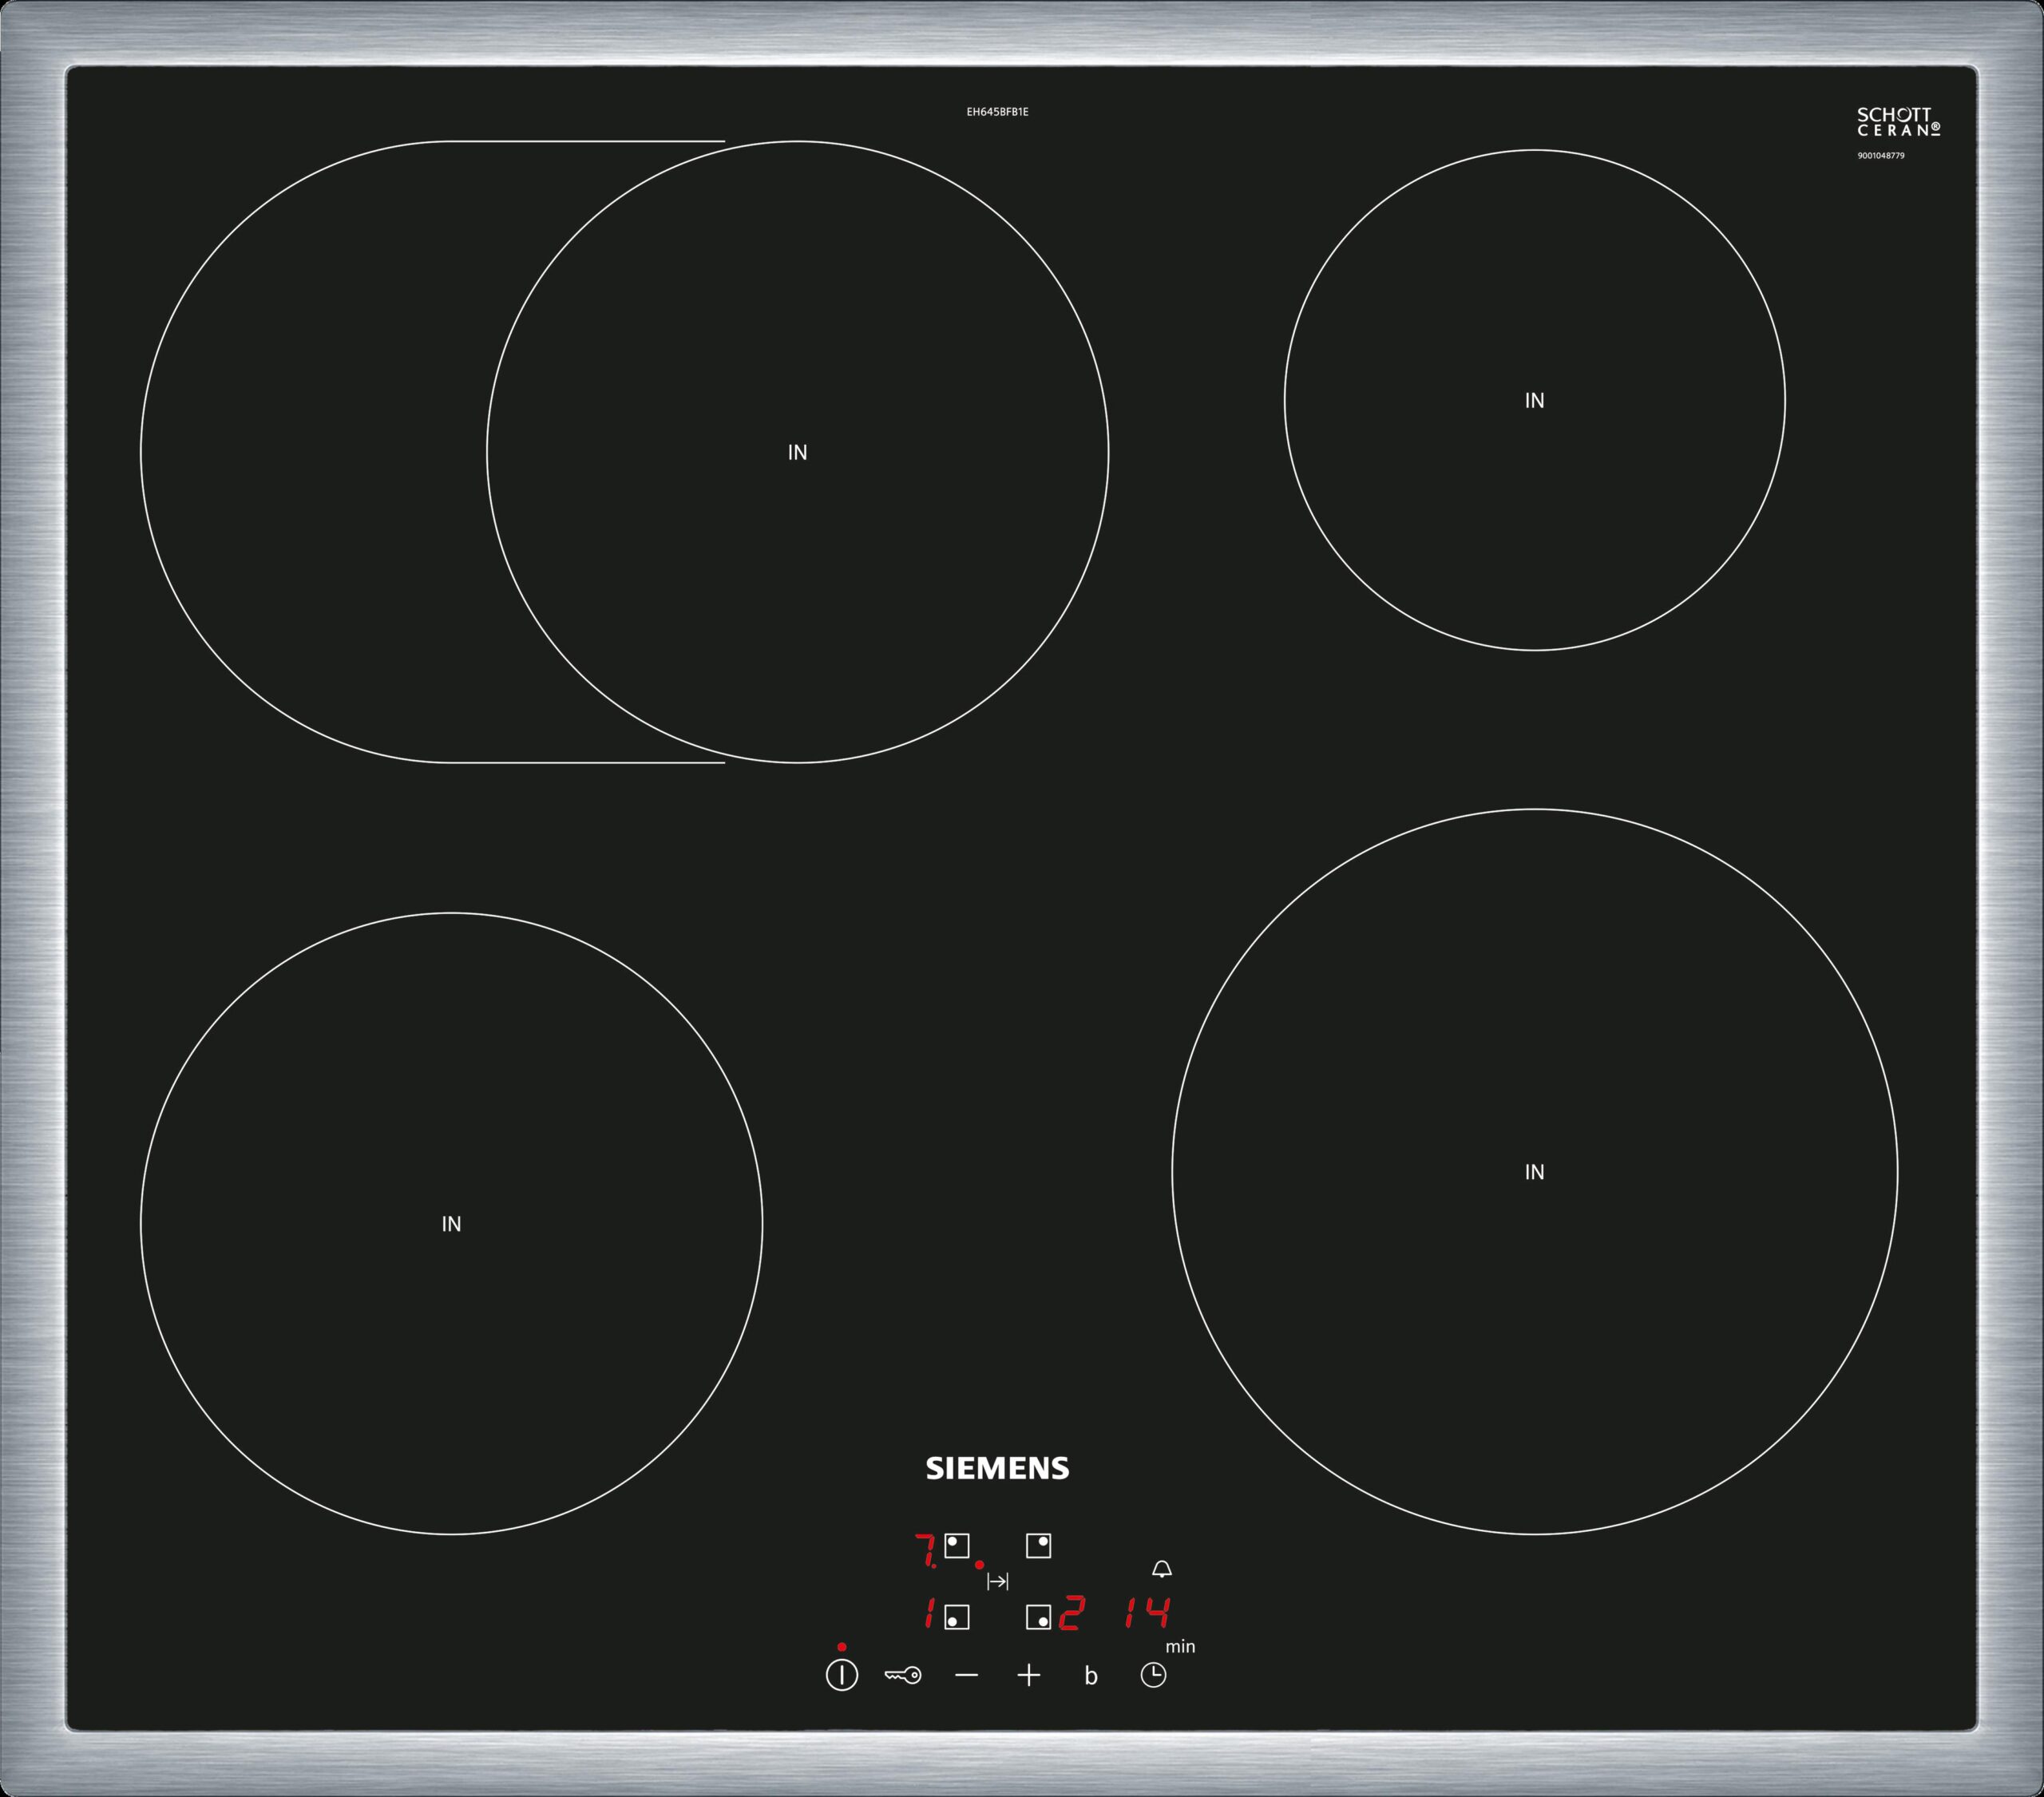This screenshot has width=2044, height=1797.
Task: Activate the powerBoost 'b' function
Action: point(1091,1676)
